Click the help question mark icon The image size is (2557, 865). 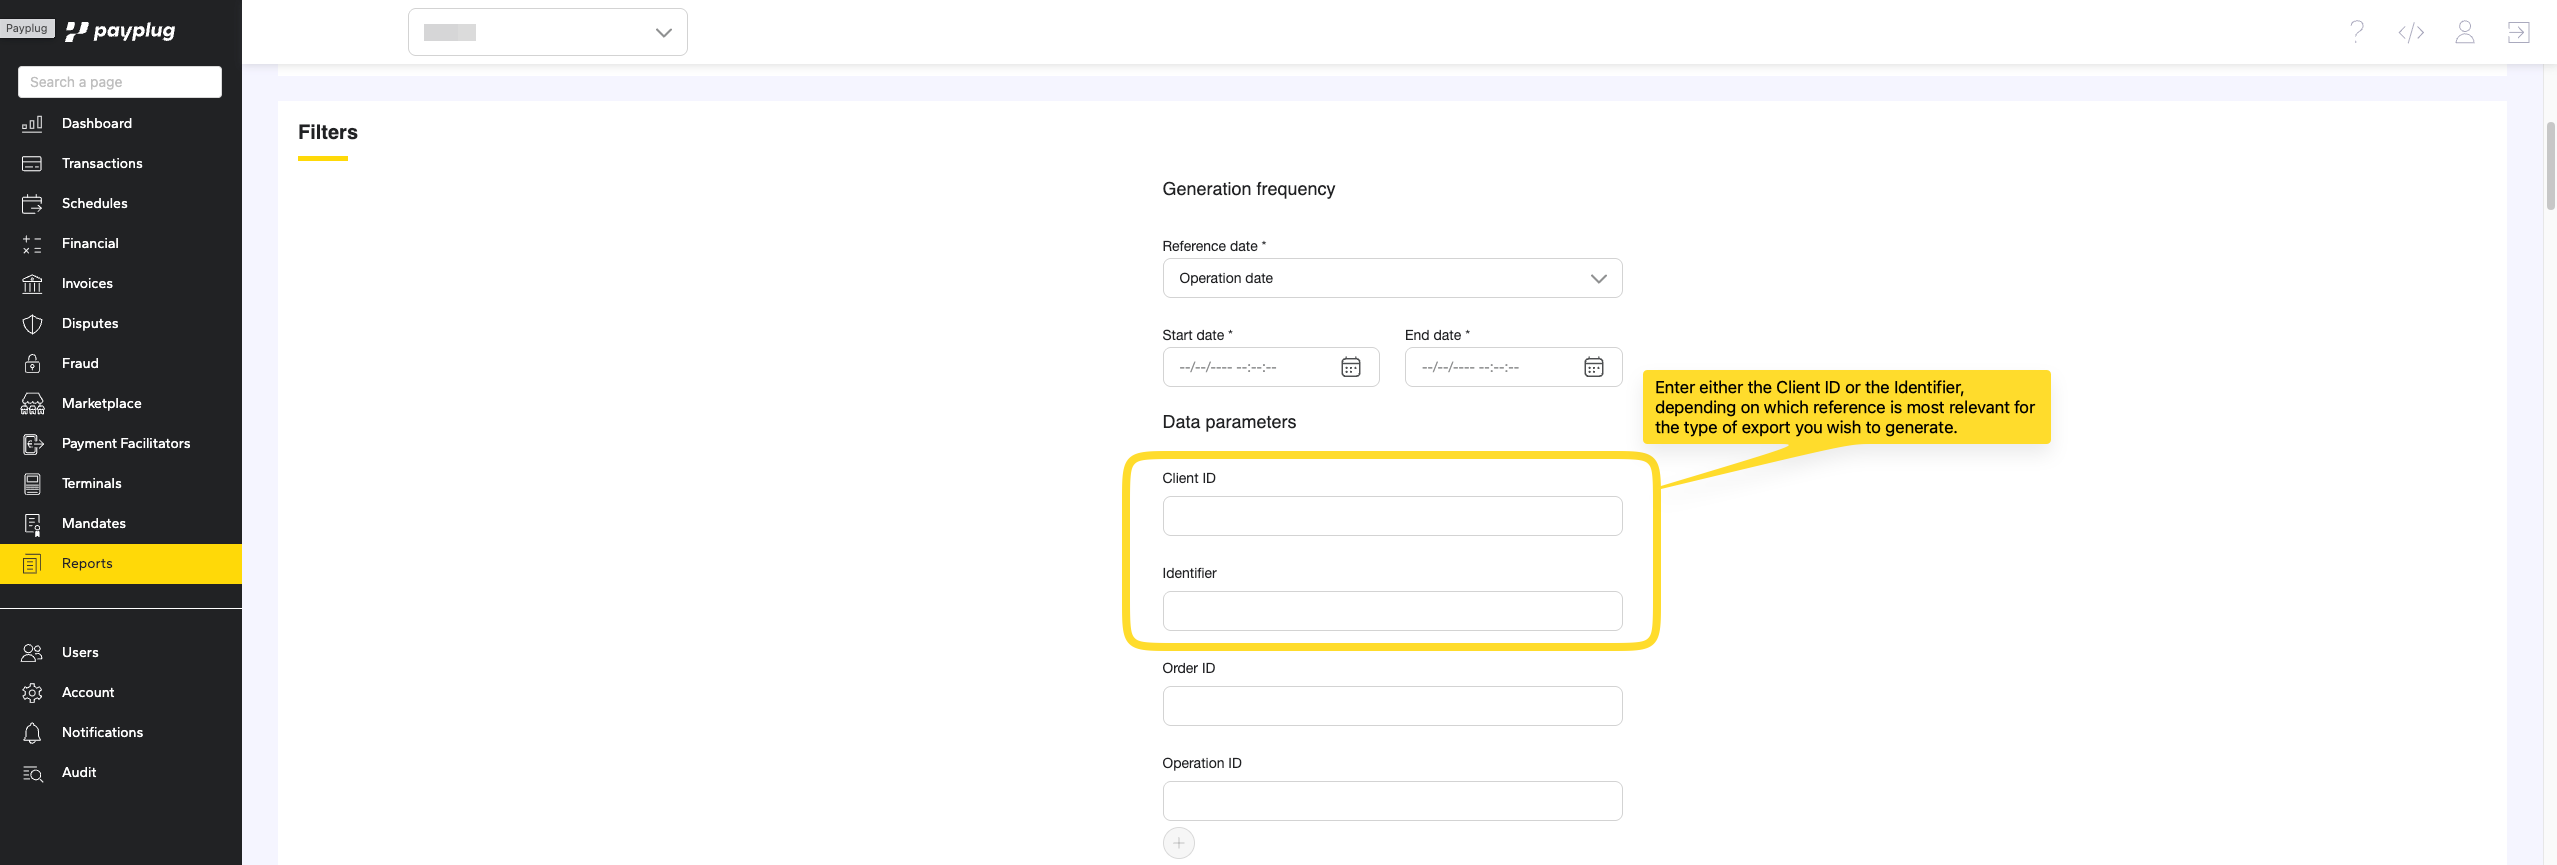click(x=2356, y=32)
